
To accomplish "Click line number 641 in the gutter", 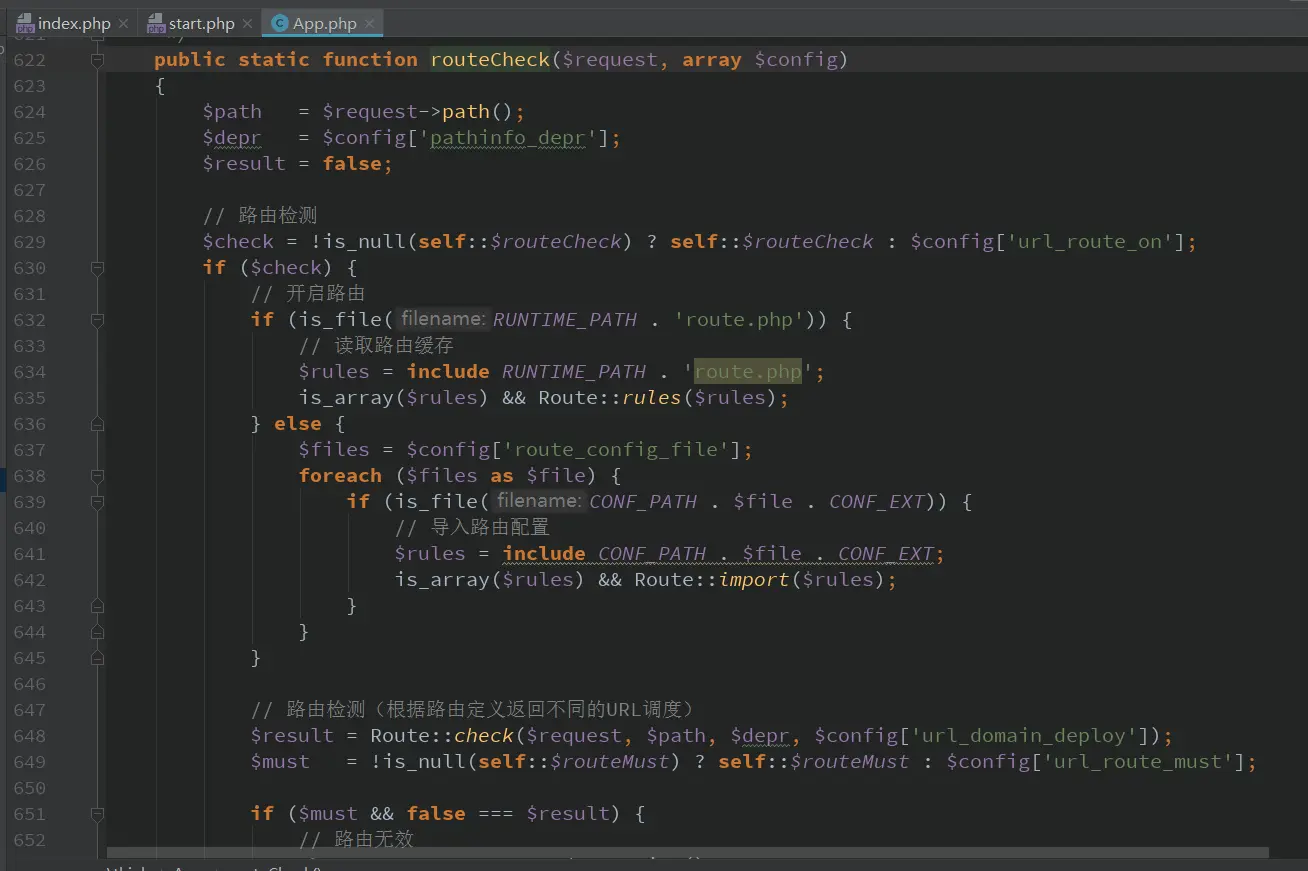I will (x=30, y=554).
